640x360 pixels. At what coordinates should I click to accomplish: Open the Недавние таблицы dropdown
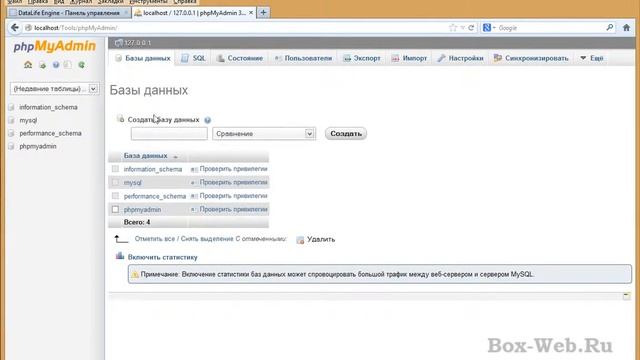54,89
